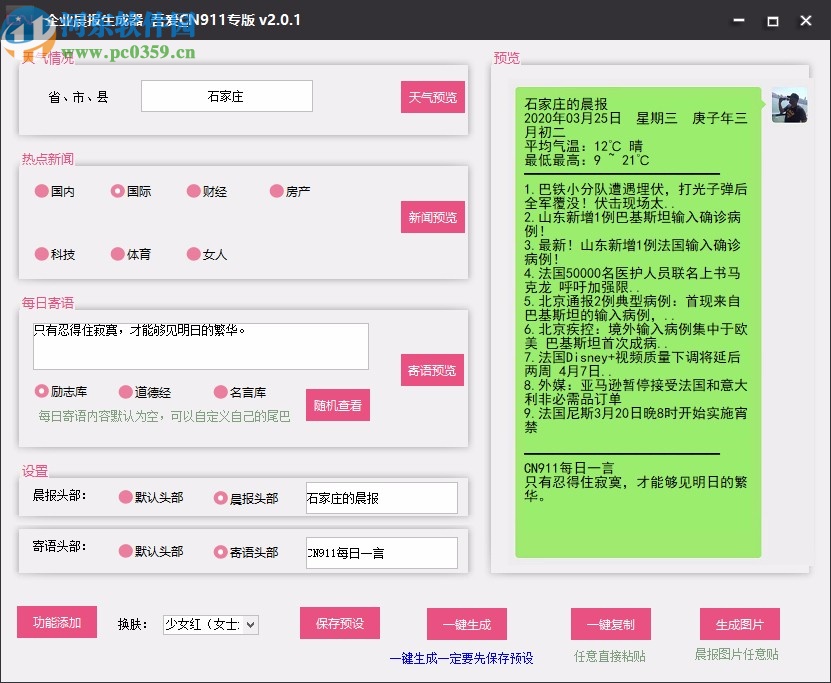
Task: Copy content with the 一键复制 button
Action: [610, 622]
